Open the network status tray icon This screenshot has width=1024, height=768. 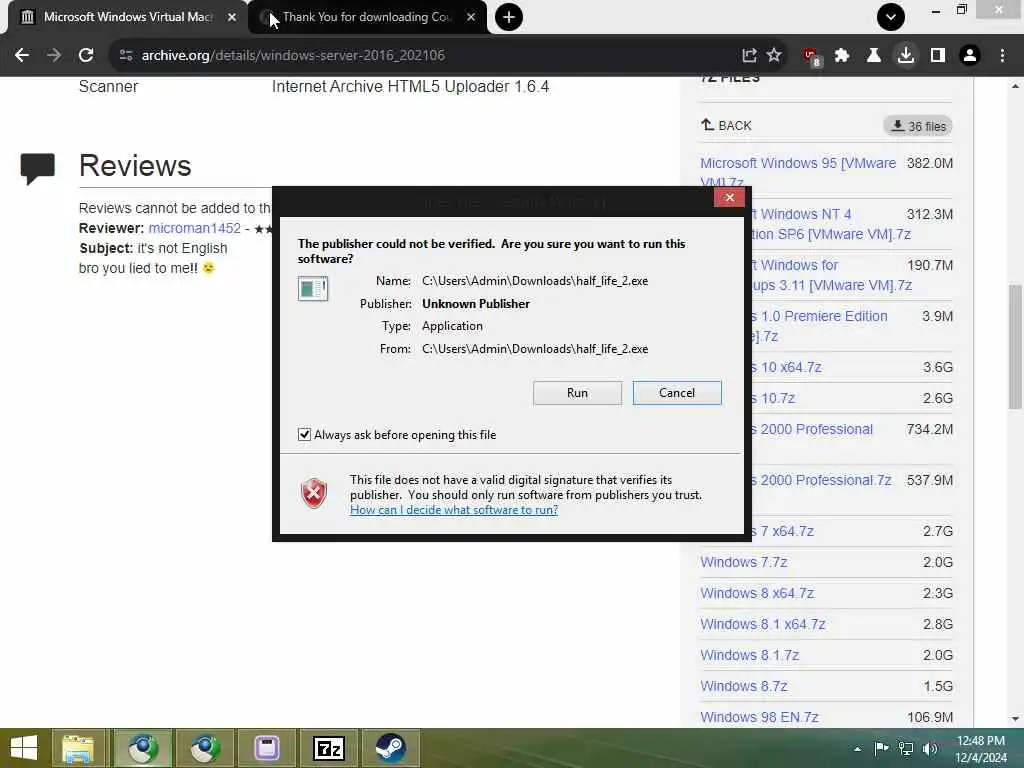[x=906, y=748]
